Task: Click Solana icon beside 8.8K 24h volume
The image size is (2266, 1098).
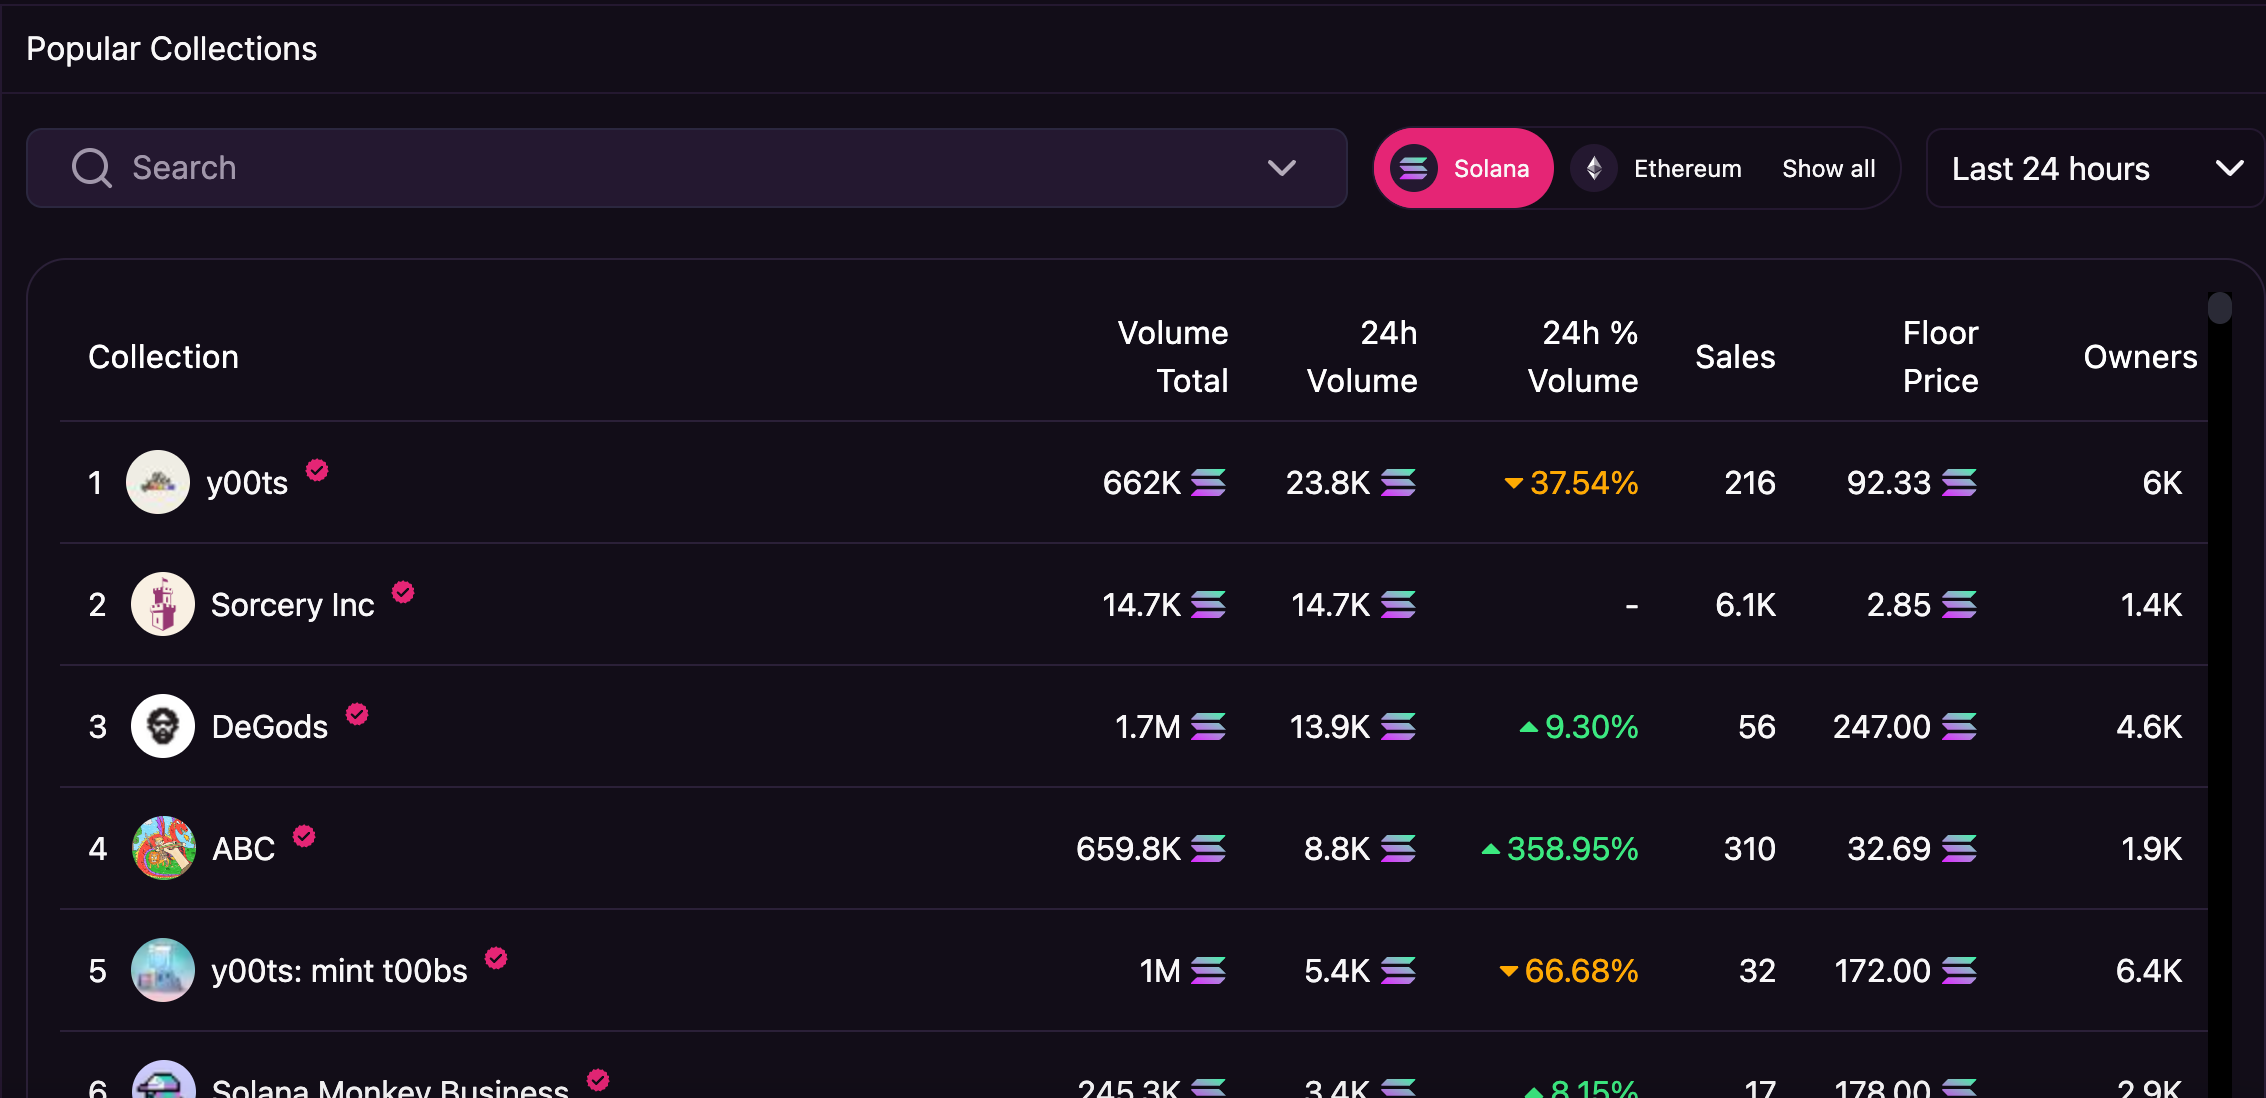Action: coord(1398,849)
